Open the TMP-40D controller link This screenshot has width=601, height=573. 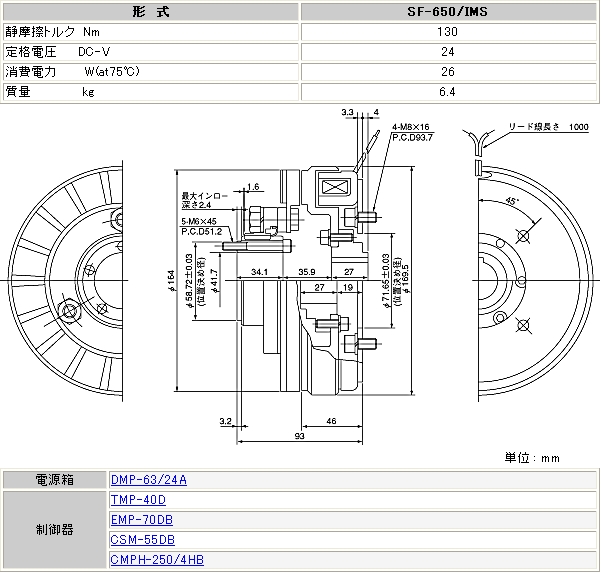(x=137, y=500)
